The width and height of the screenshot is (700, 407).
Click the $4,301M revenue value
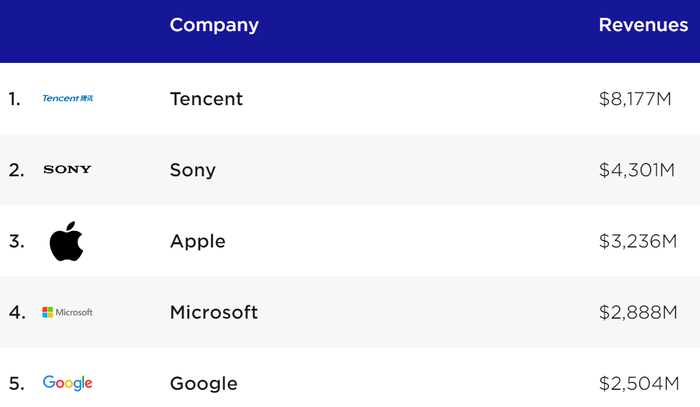point(637,170)
